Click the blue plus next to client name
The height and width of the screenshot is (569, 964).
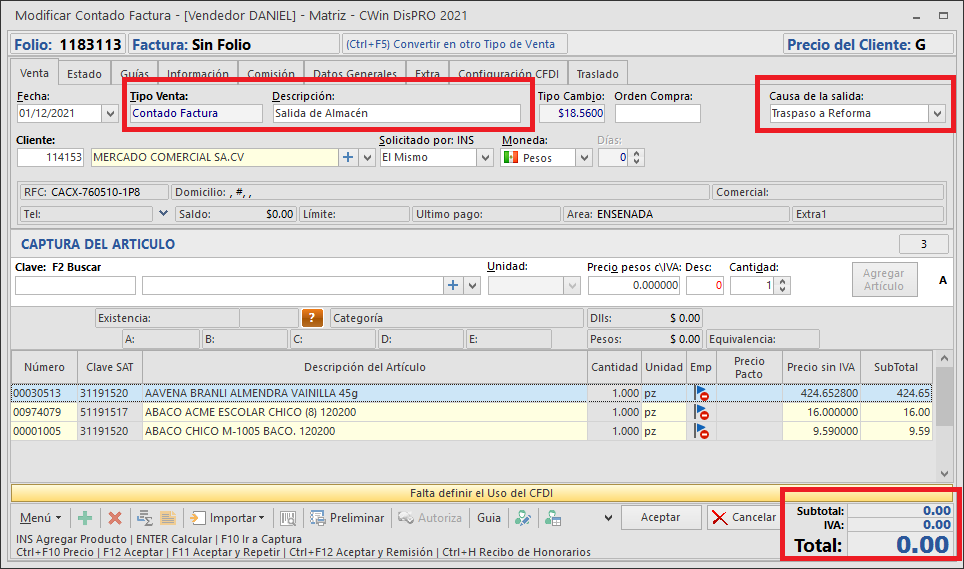[x=348, y=157]
